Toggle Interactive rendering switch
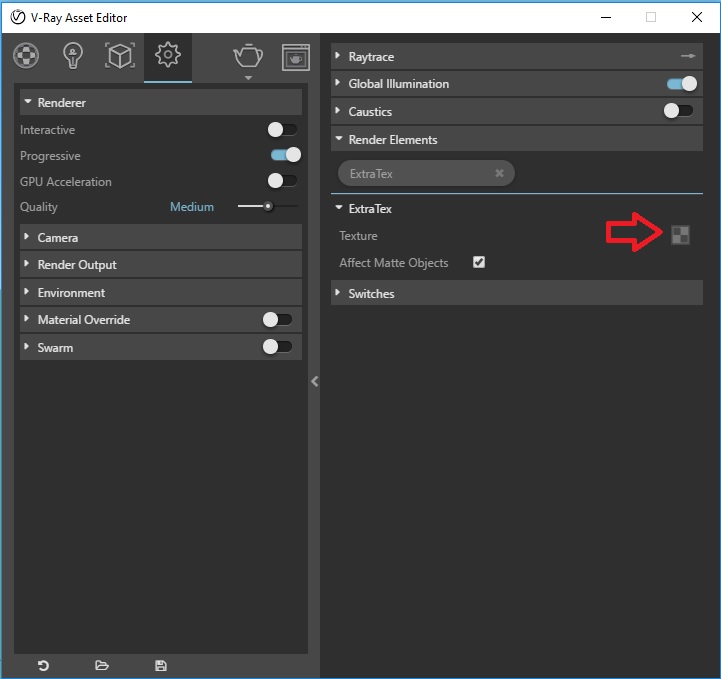The height and width of the screenshot is (679, 721). (x=282, y=130)
